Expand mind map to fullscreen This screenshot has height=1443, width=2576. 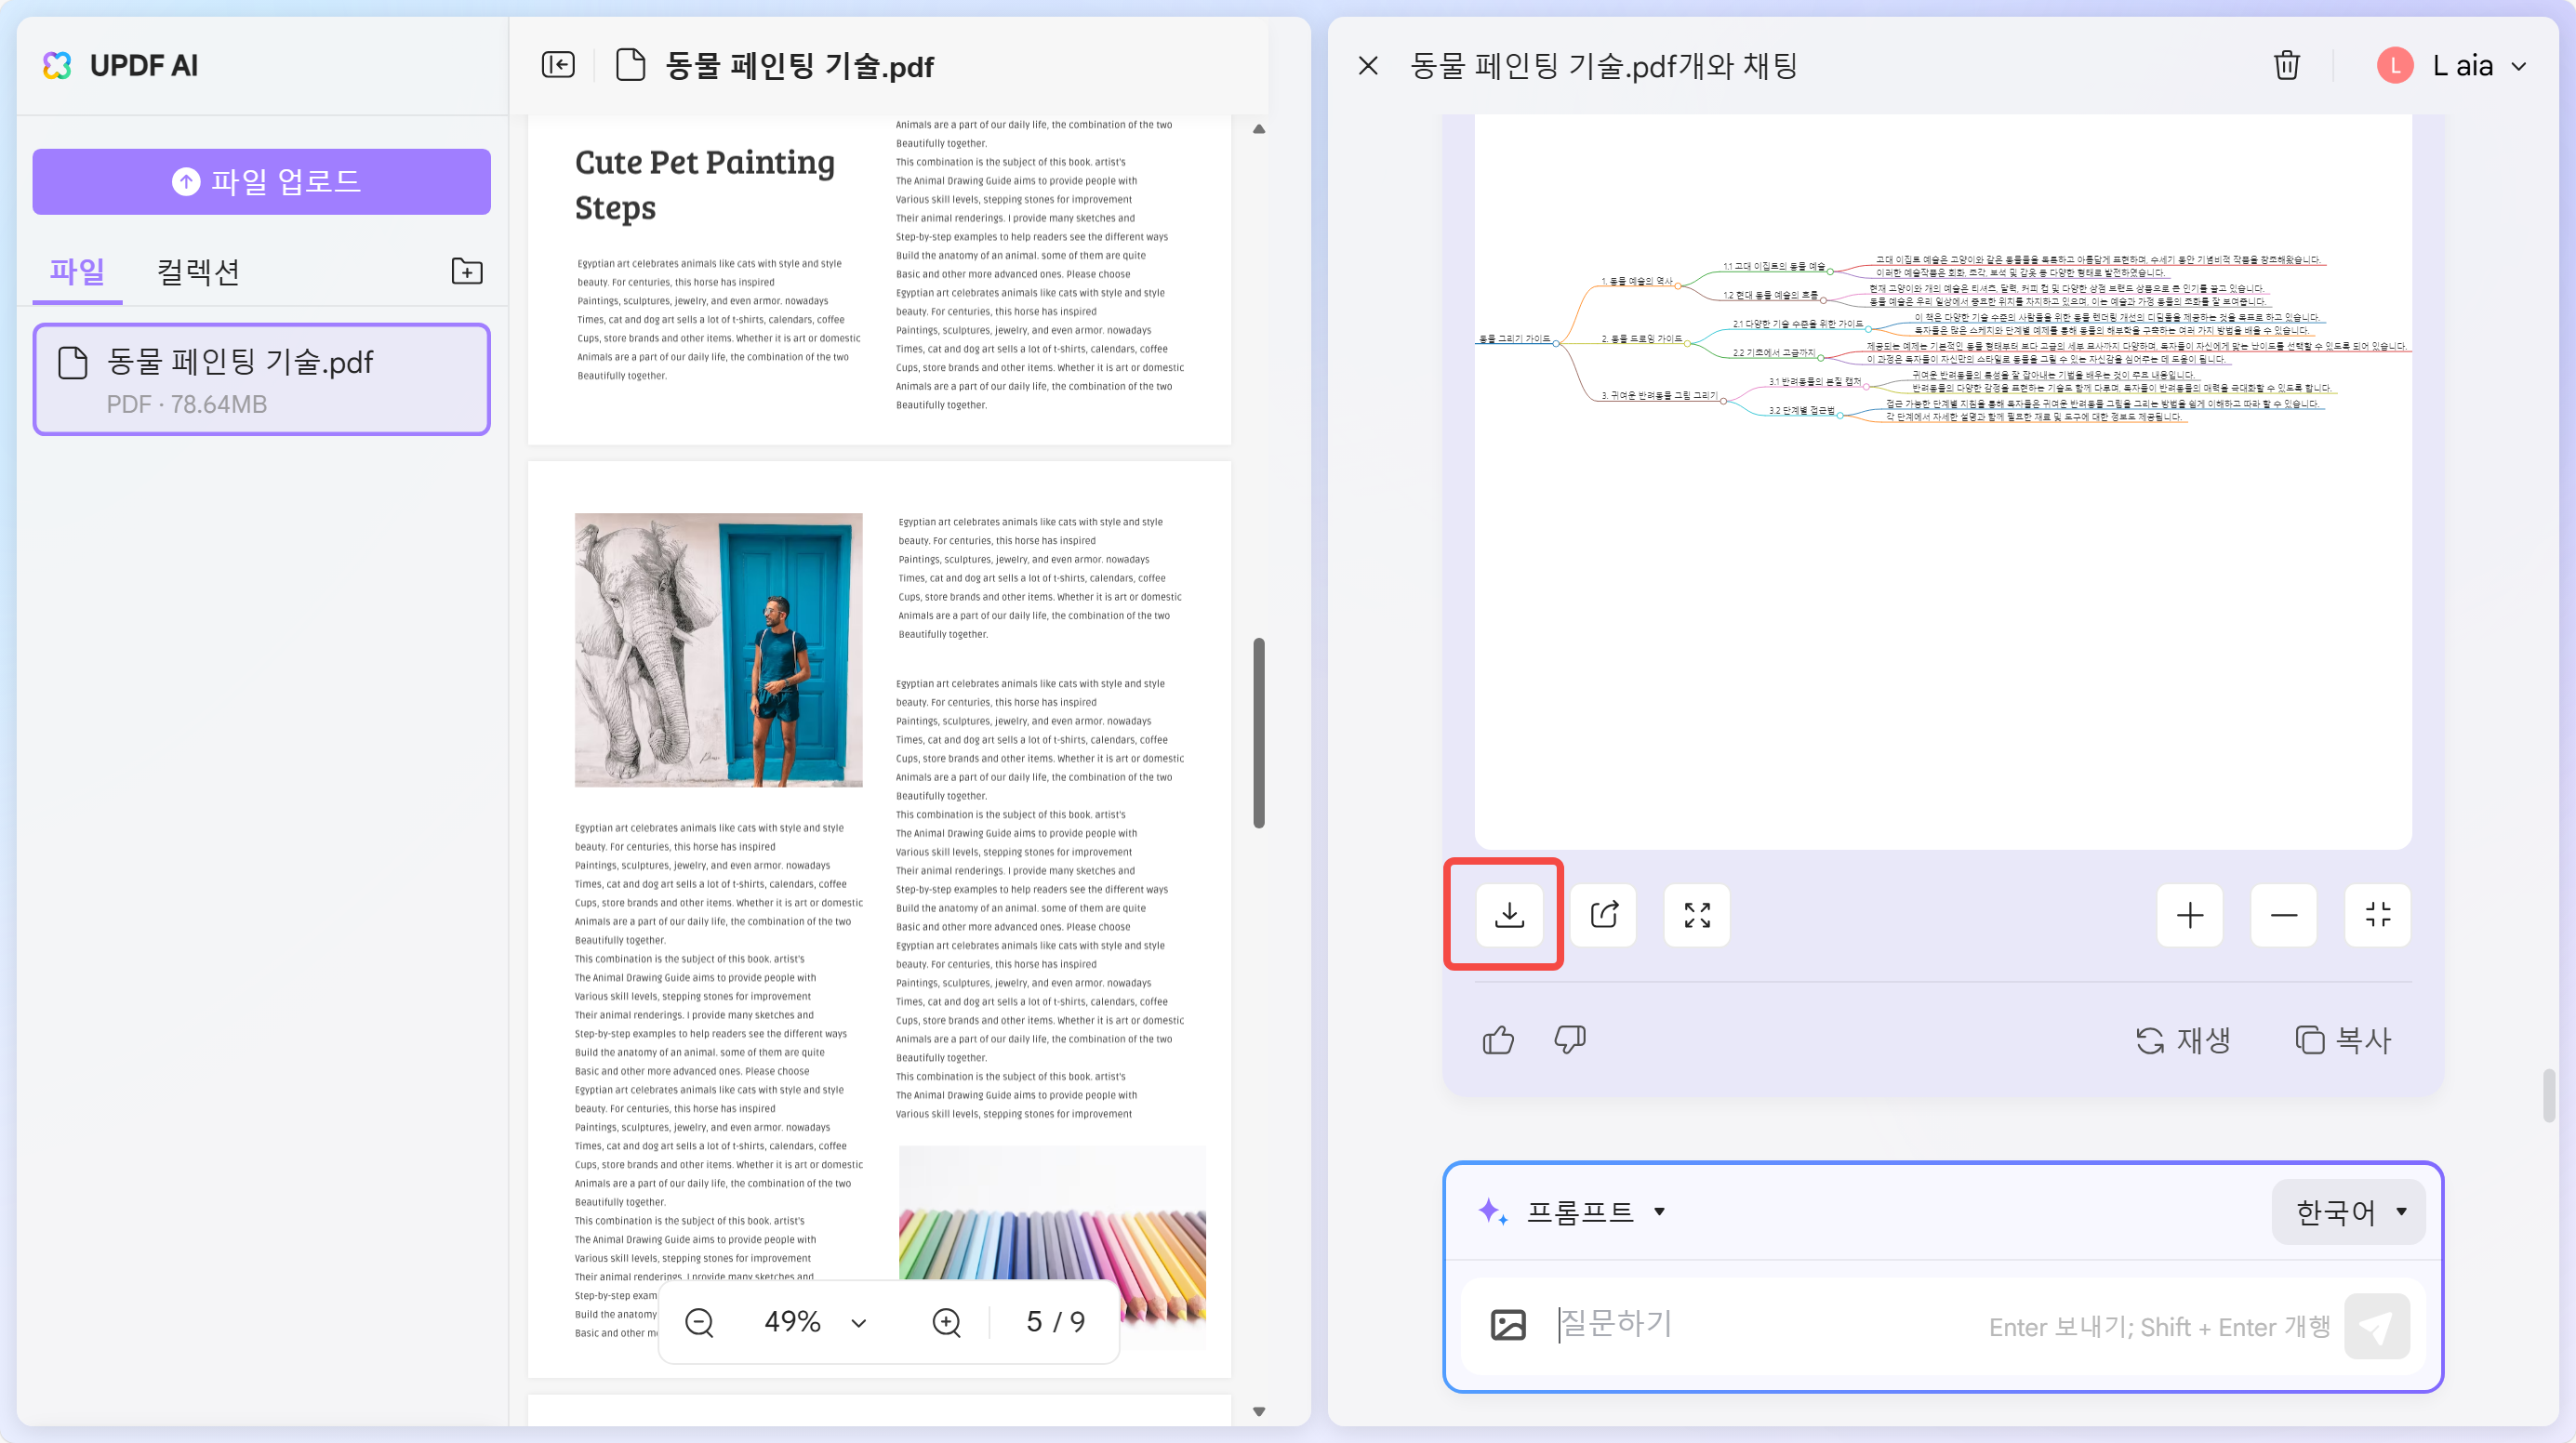click(1697, 915)
